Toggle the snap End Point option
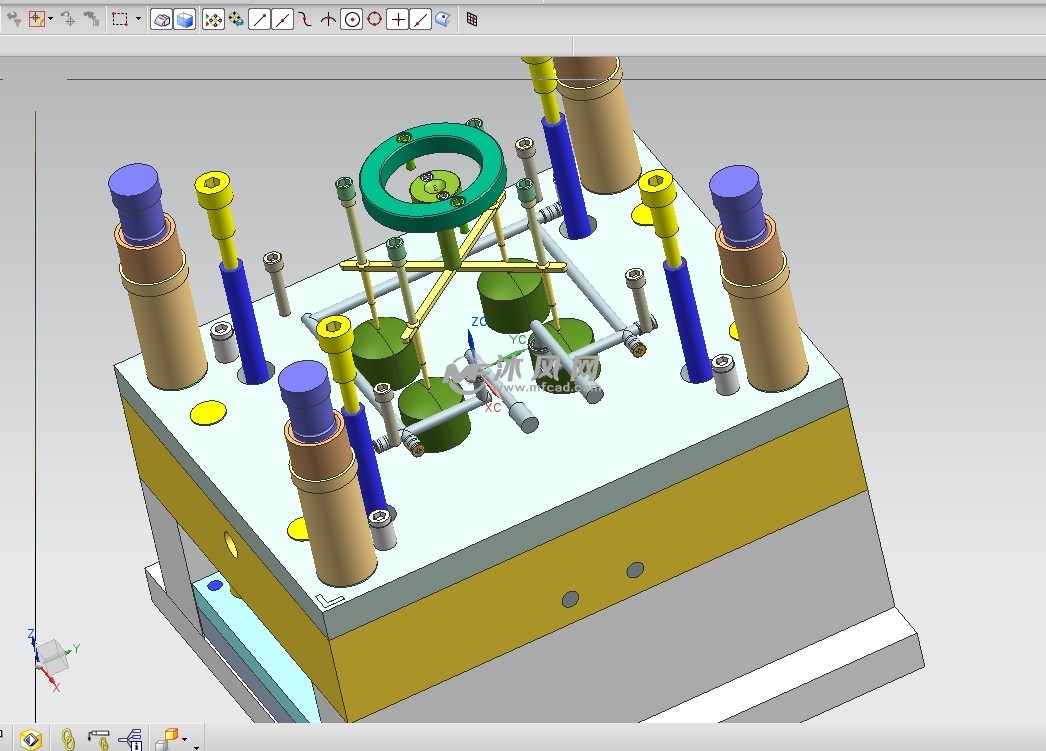Screen dimensions: 1046x751 click(259, 19)
